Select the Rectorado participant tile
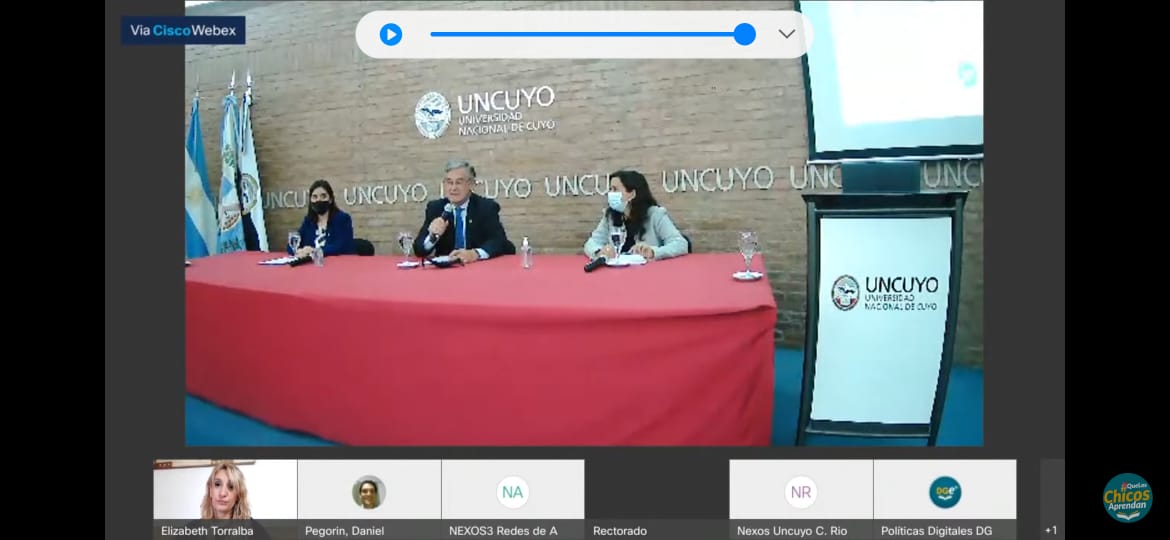The width and height of the screenshot is (1170, 540). 657,500
